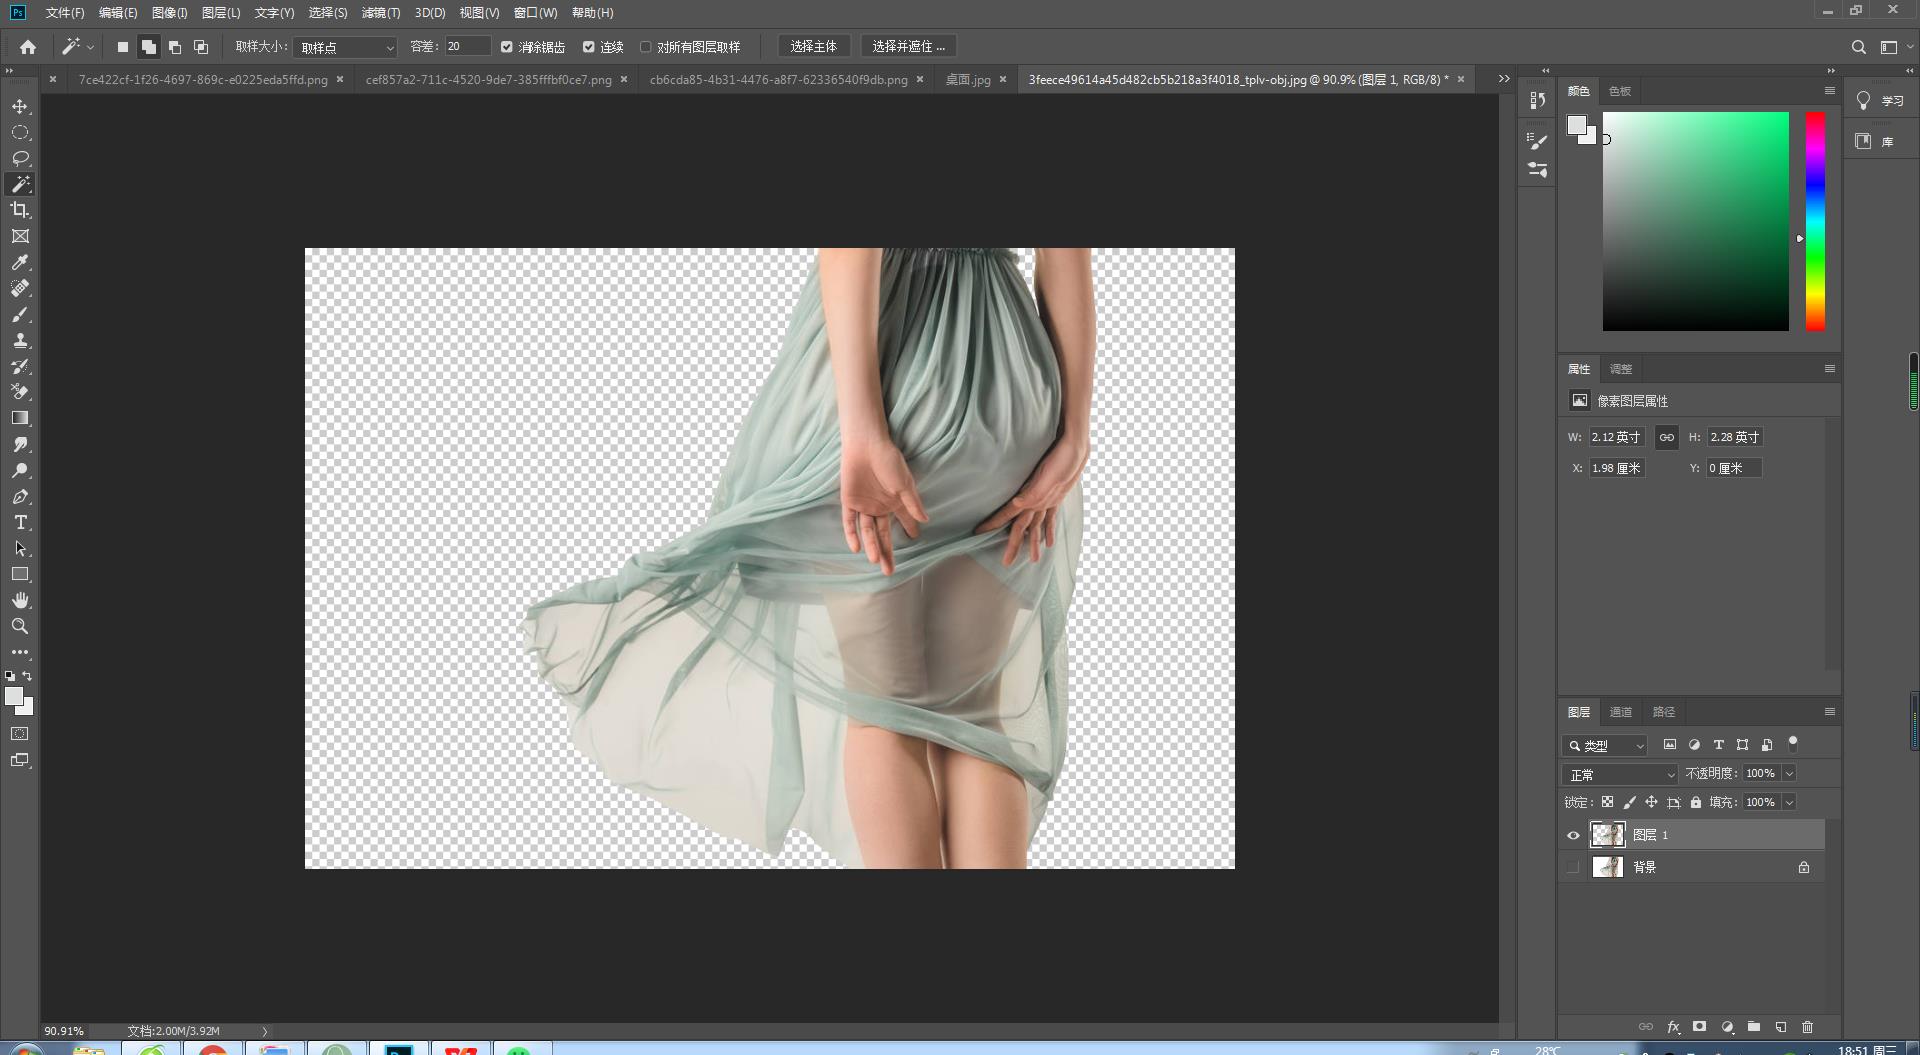This screenshot has width=1920, height=1055.
Task: Hide 图层 1 using its eye icon
Action: (x=1573, y=835)
